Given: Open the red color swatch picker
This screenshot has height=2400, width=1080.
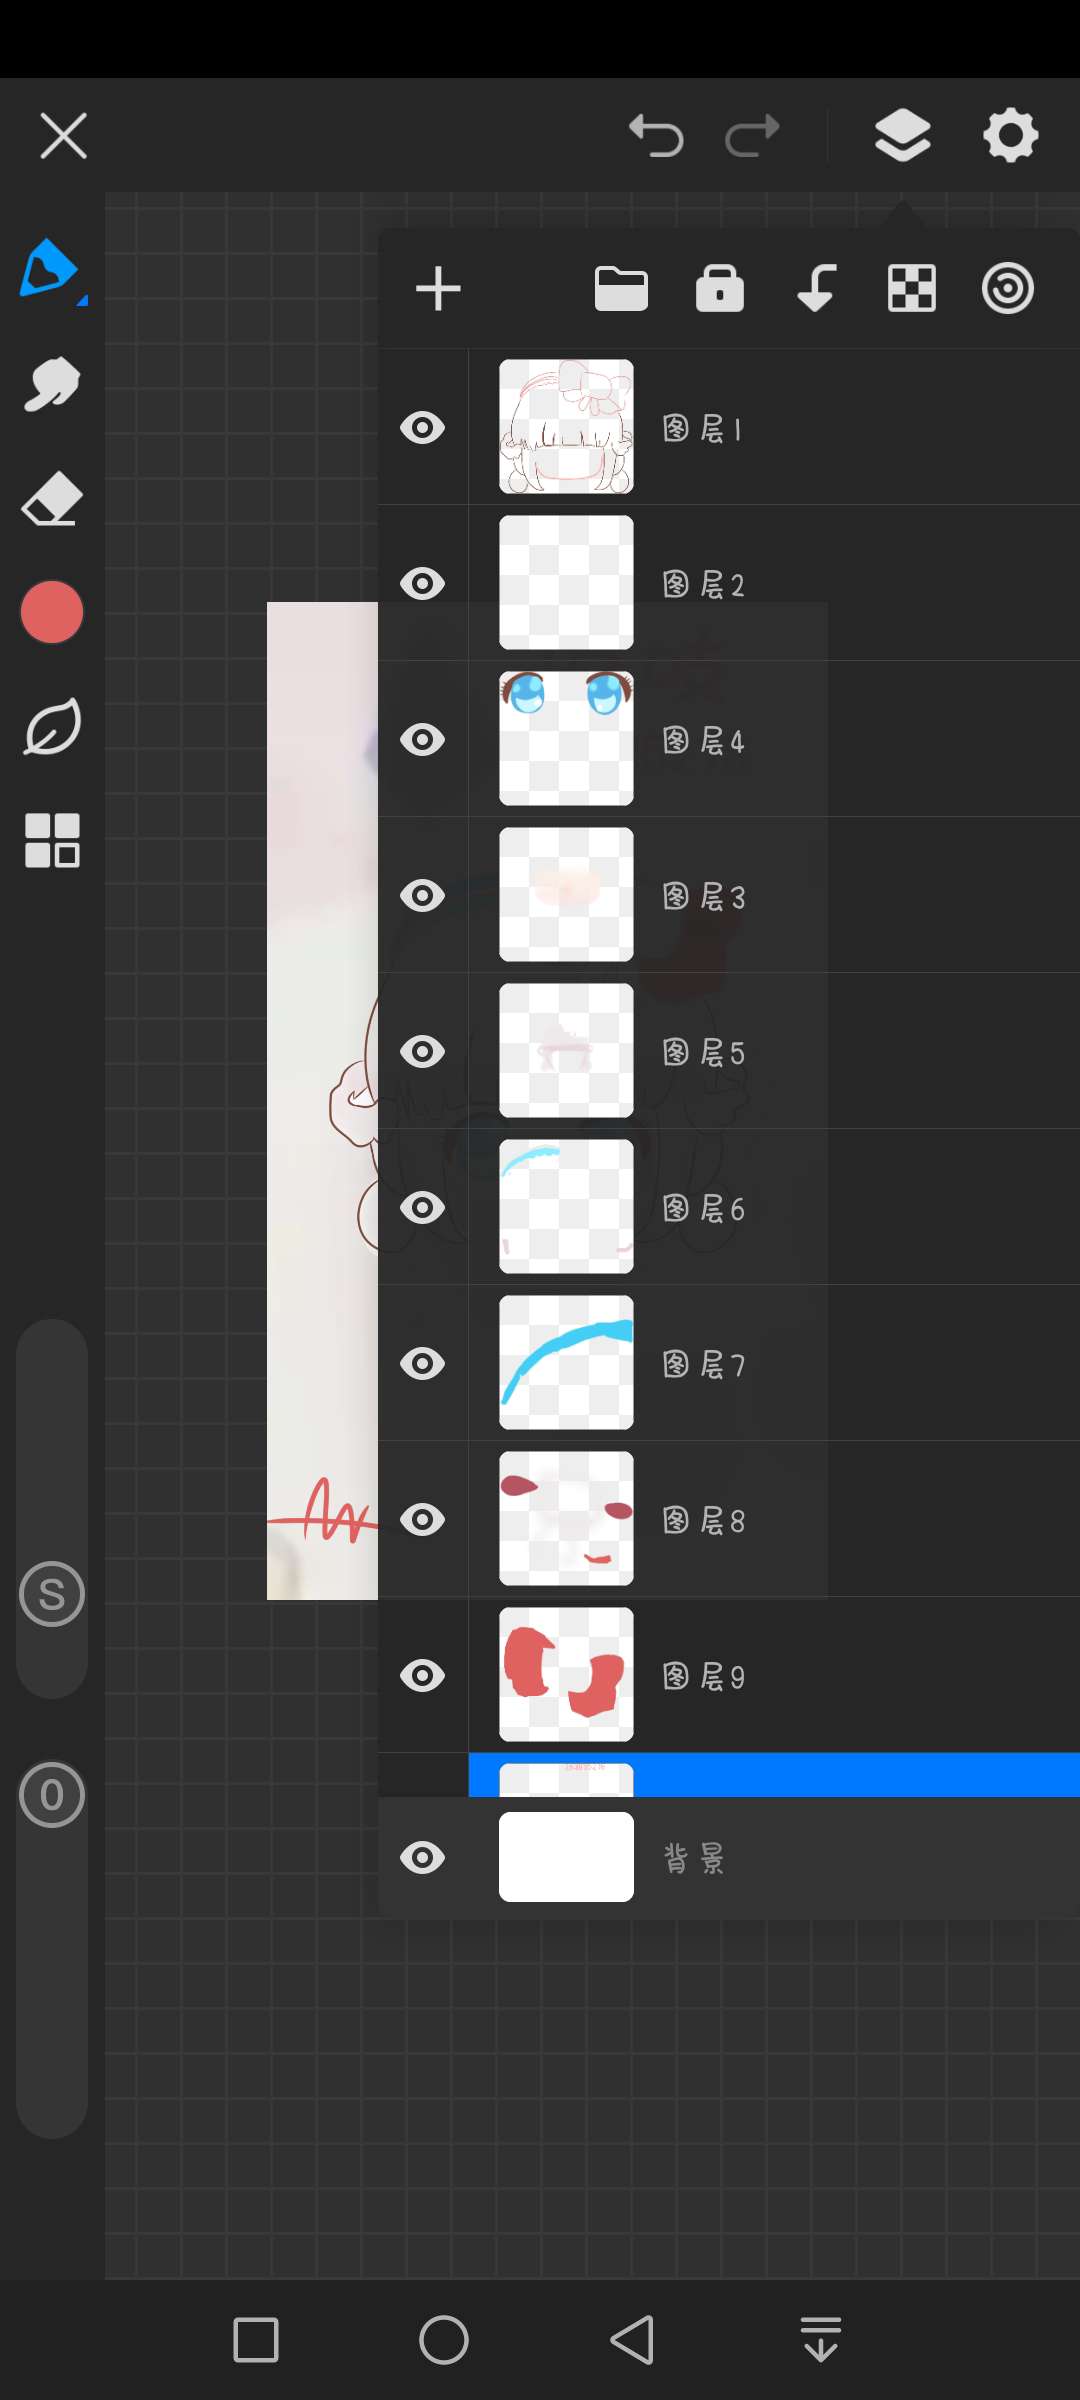Looking at the screenshot, I should point(52,612).
